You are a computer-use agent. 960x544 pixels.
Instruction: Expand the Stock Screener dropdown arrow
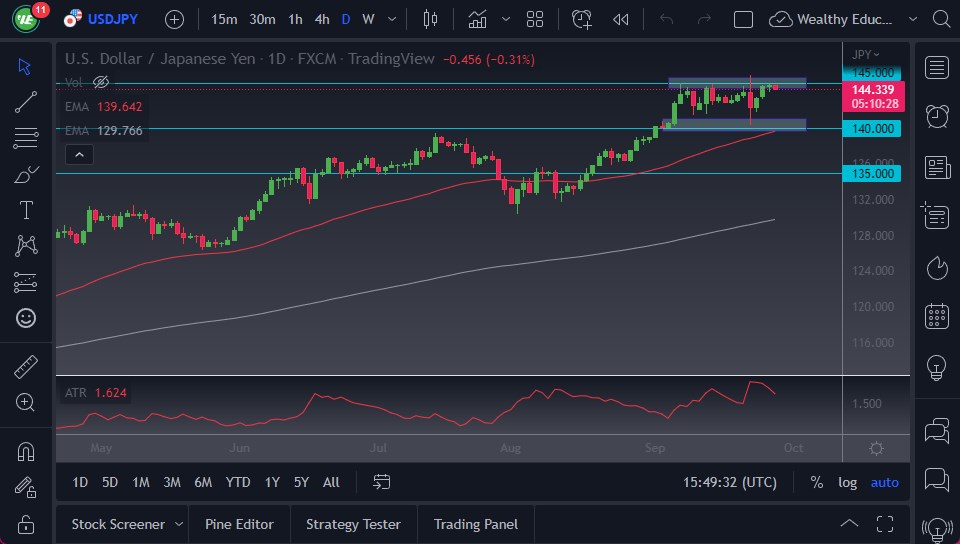[x=179, y=524]
